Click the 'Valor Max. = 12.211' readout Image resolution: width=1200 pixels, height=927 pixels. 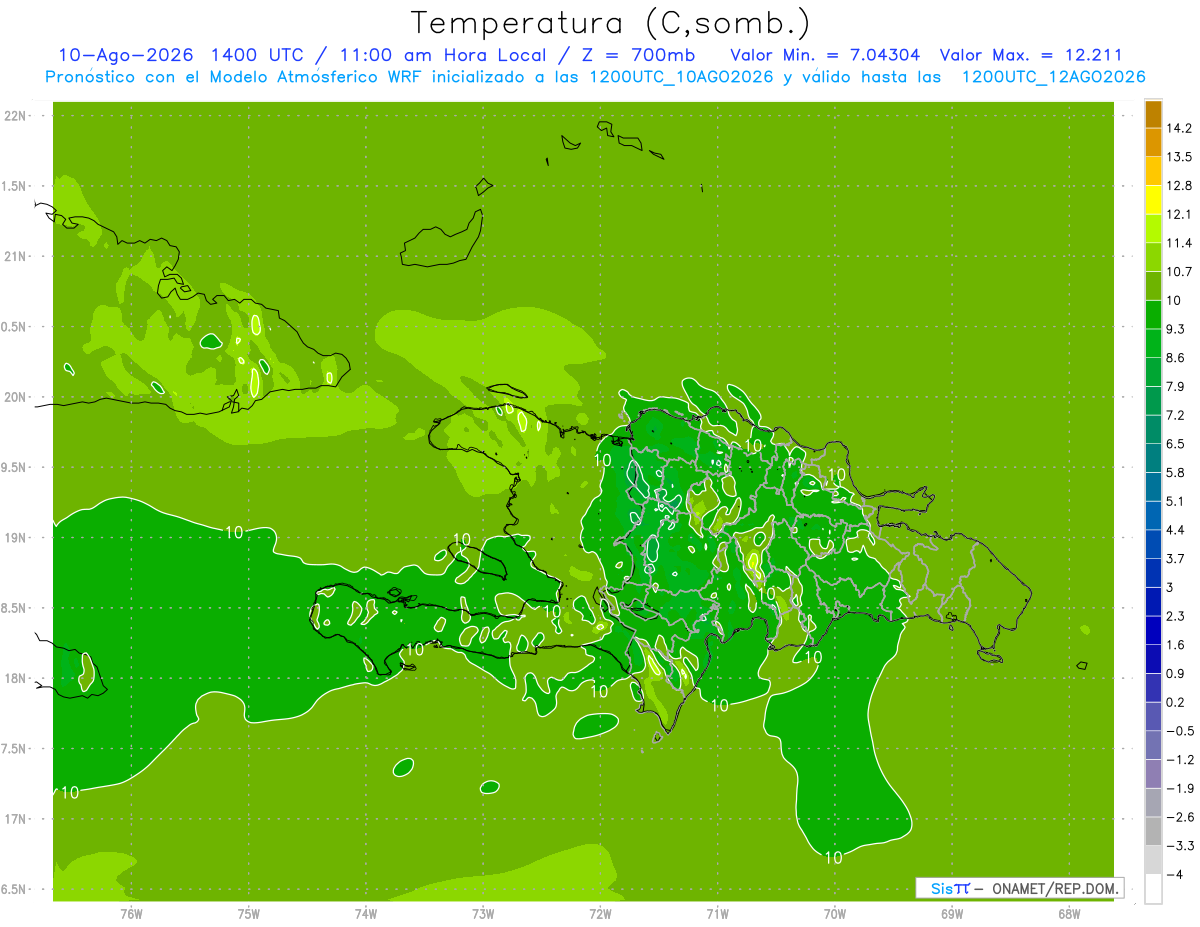(x=1030, y=55)
